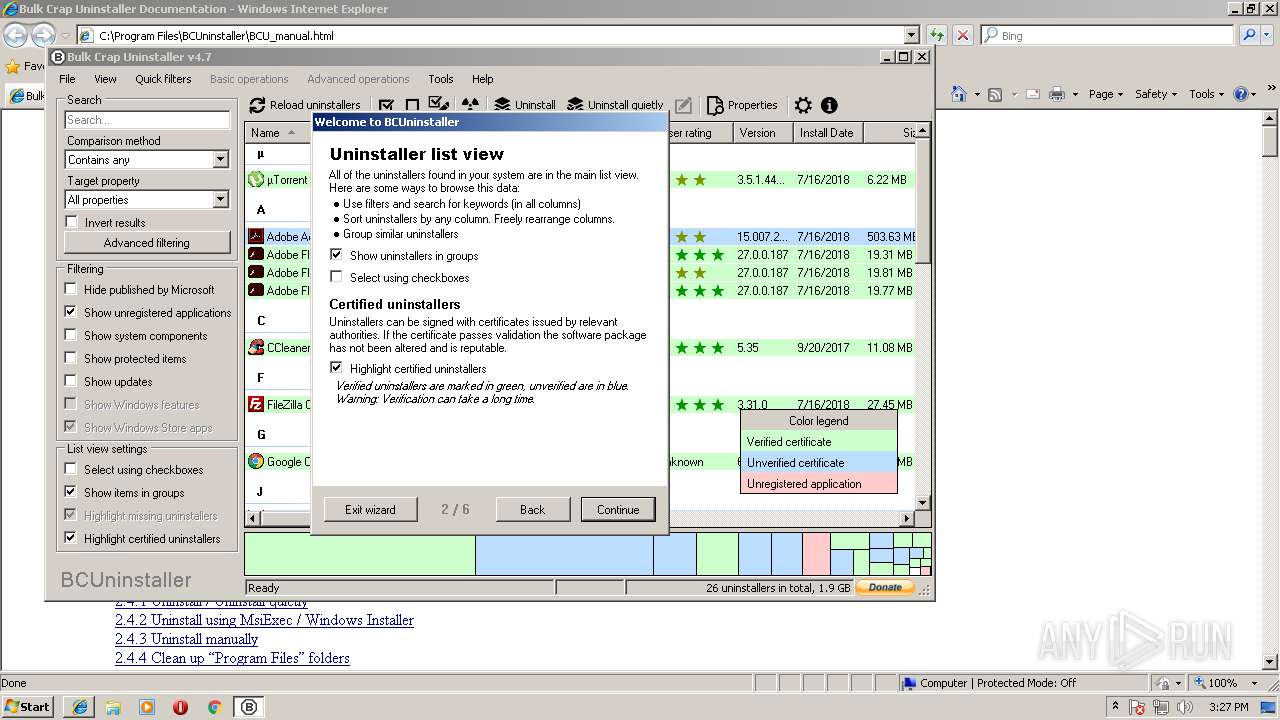Toggle Show protected items checkbox

click(x=70, y=358)
